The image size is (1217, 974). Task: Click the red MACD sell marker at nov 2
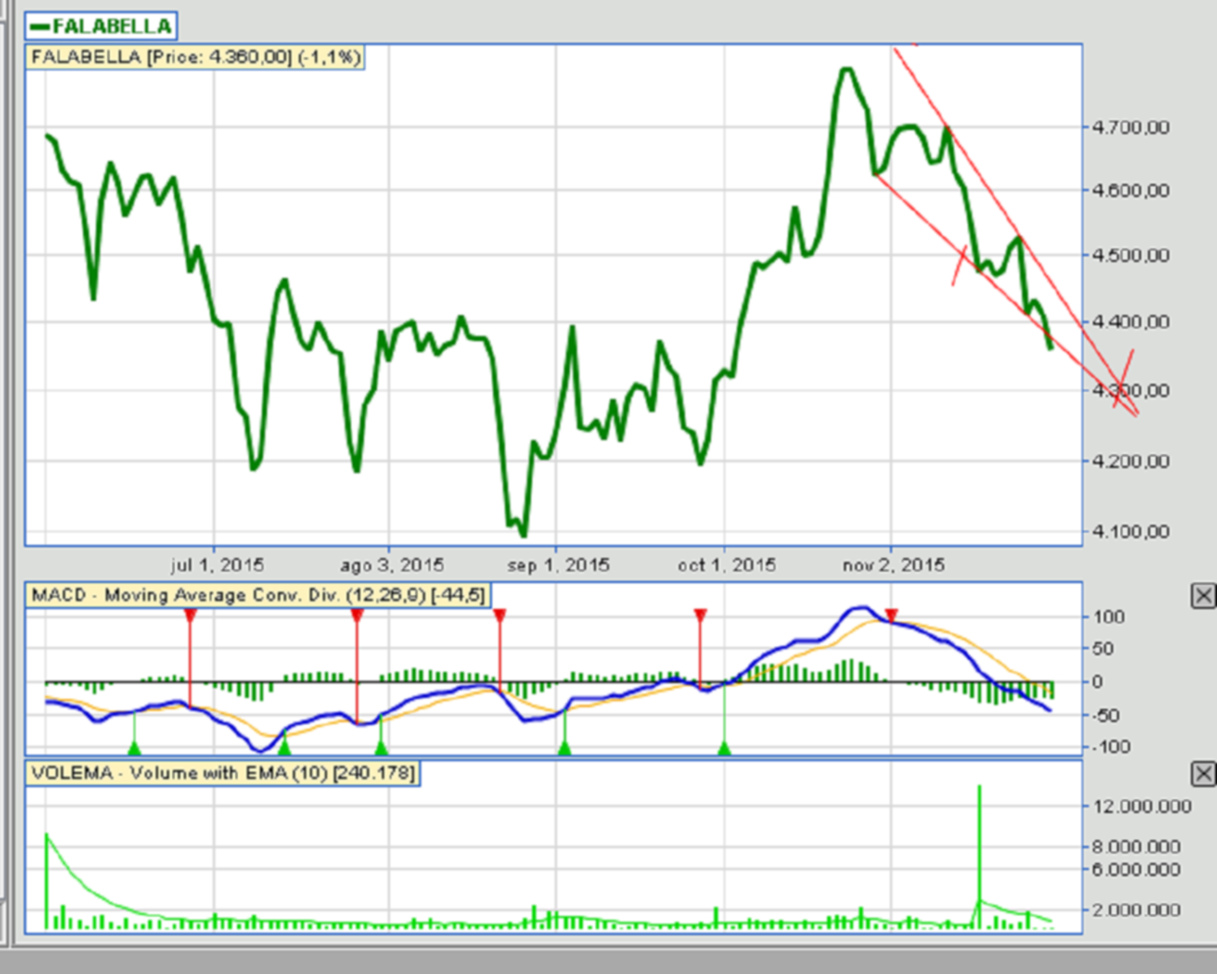tap(892, 615)
